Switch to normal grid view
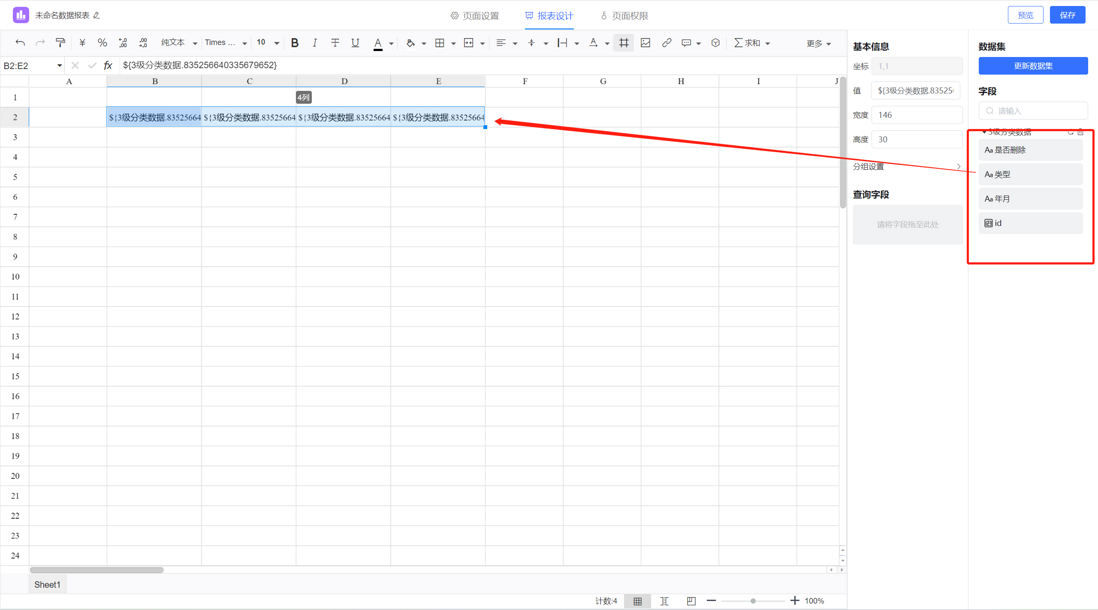1098x610 pixels. [637, 601]
